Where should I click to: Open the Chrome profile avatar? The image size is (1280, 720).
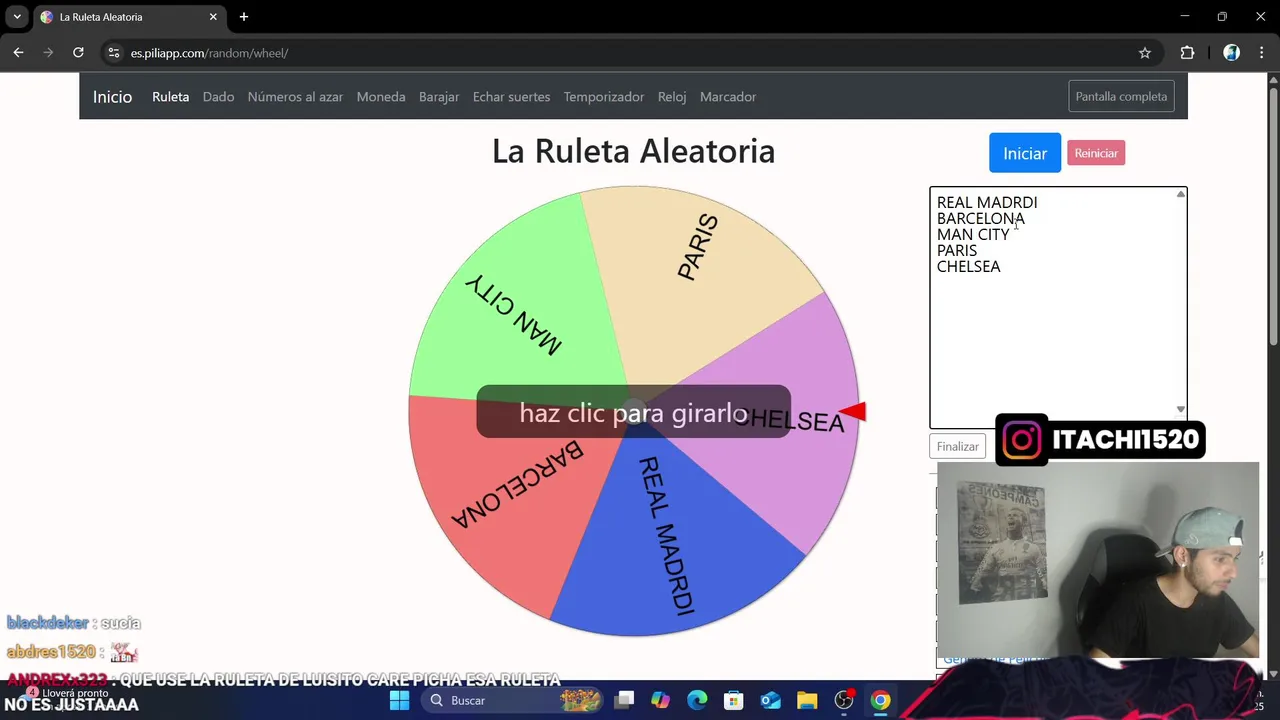[1231, 53]
